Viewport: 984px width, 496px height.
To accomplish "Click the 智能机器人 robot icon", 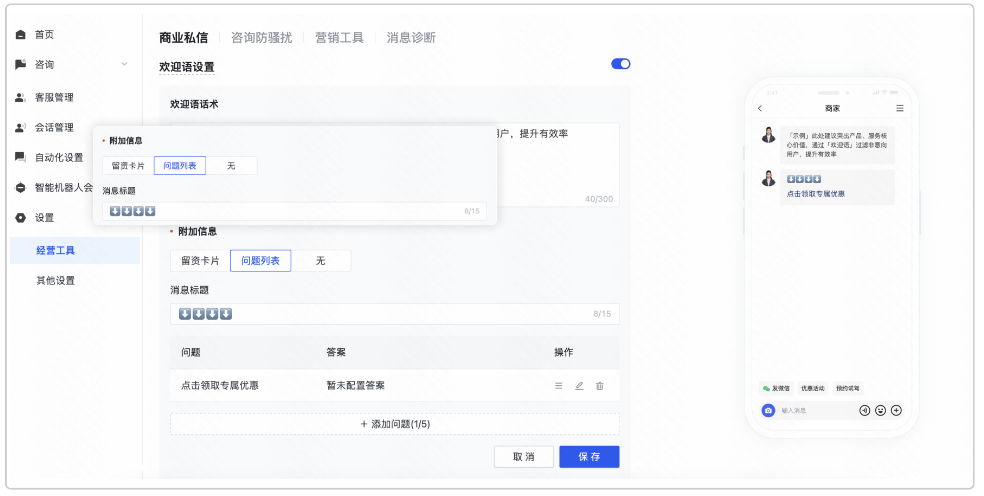I will 21,188.
